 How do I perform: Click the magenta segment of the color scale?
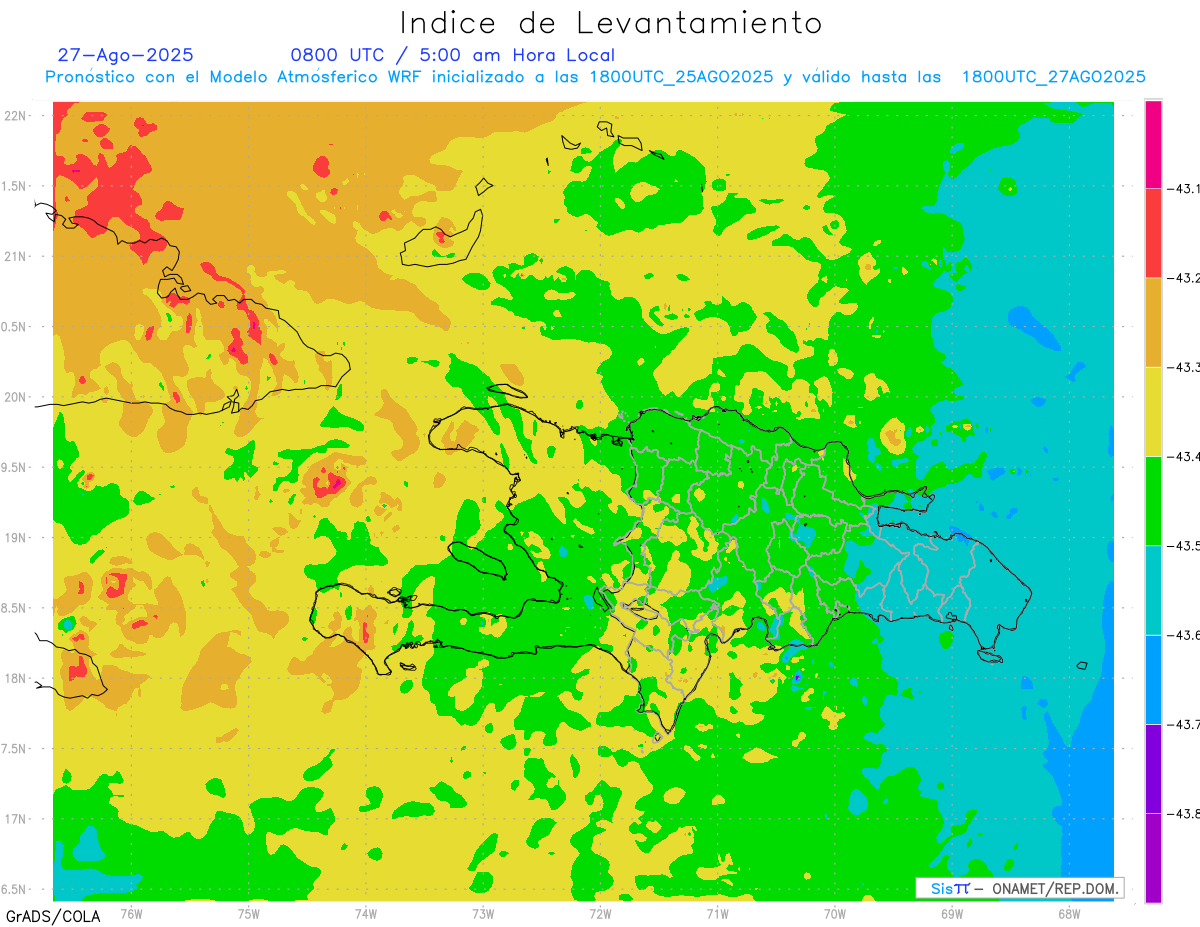pos(1153,144)
